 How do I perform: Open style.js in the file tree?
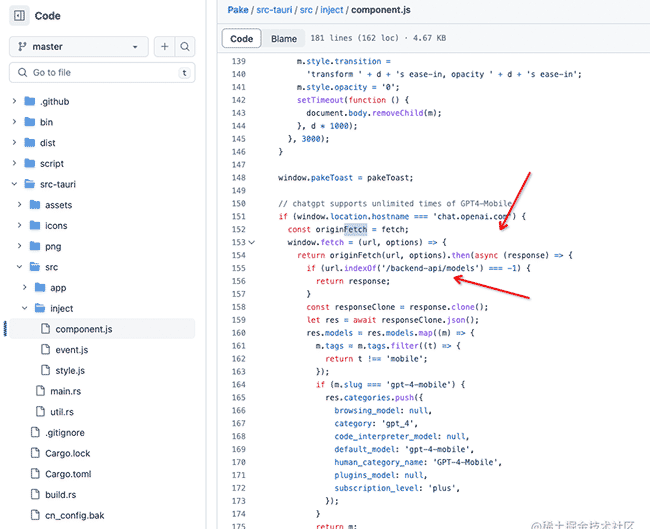(x=70, y=371)
